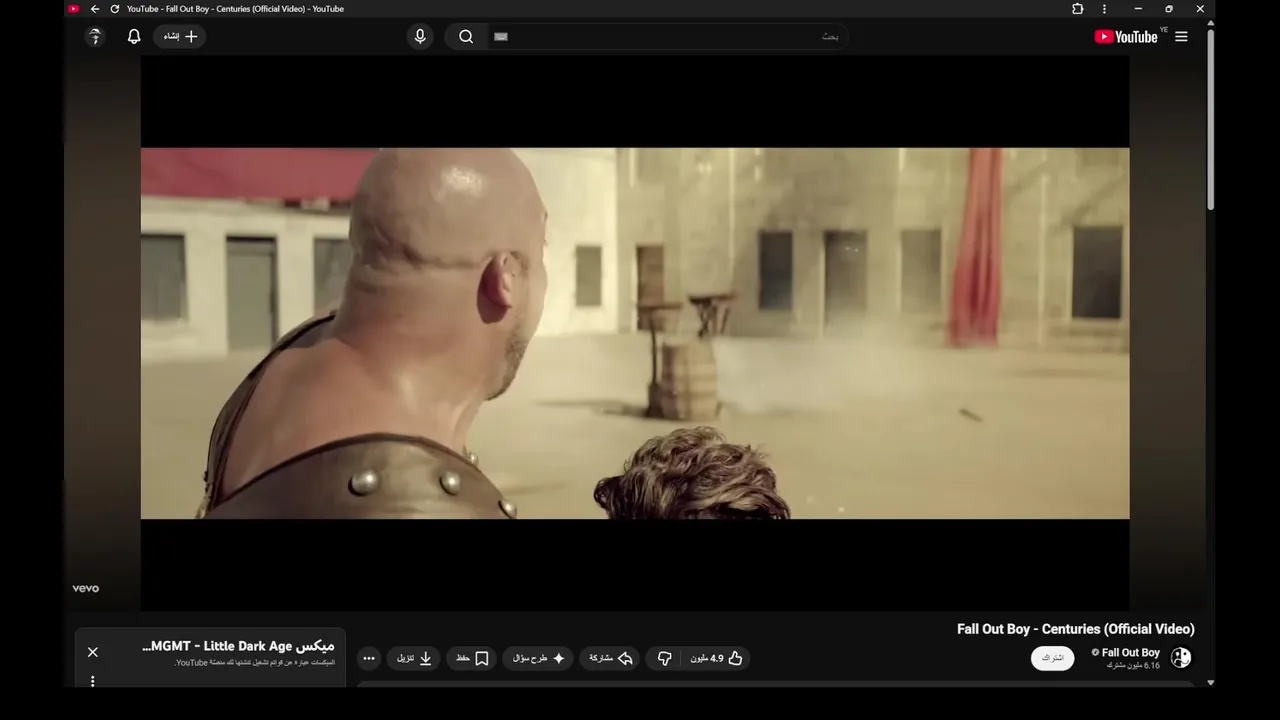Open the browser three-dot menu

point(1104,9)
